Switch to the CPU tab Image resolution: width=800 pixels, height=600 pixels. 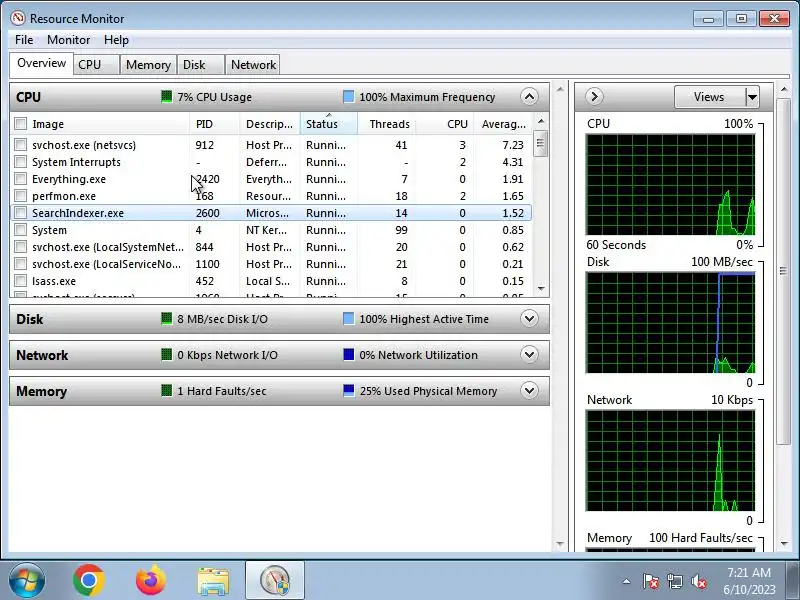coord(96,65)
